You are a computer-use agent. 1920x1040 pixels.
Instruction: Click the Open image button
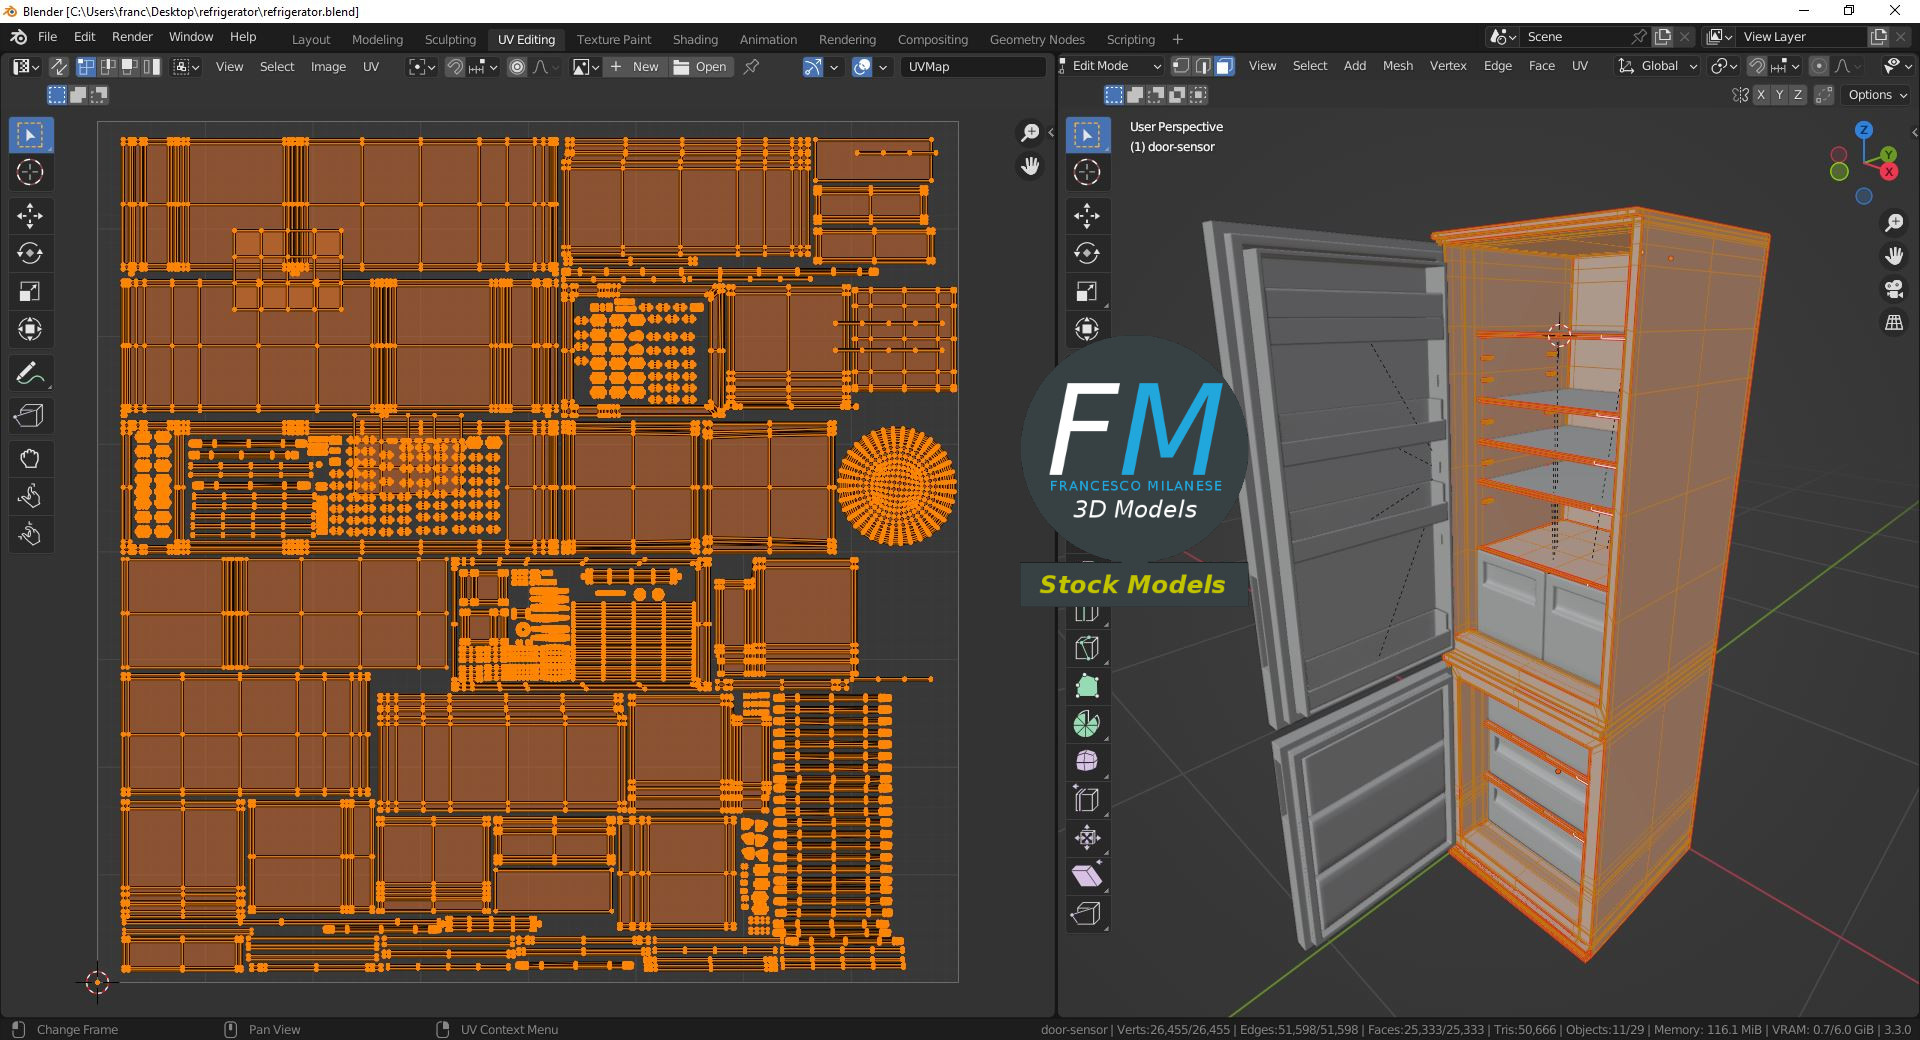coord(701,67)
